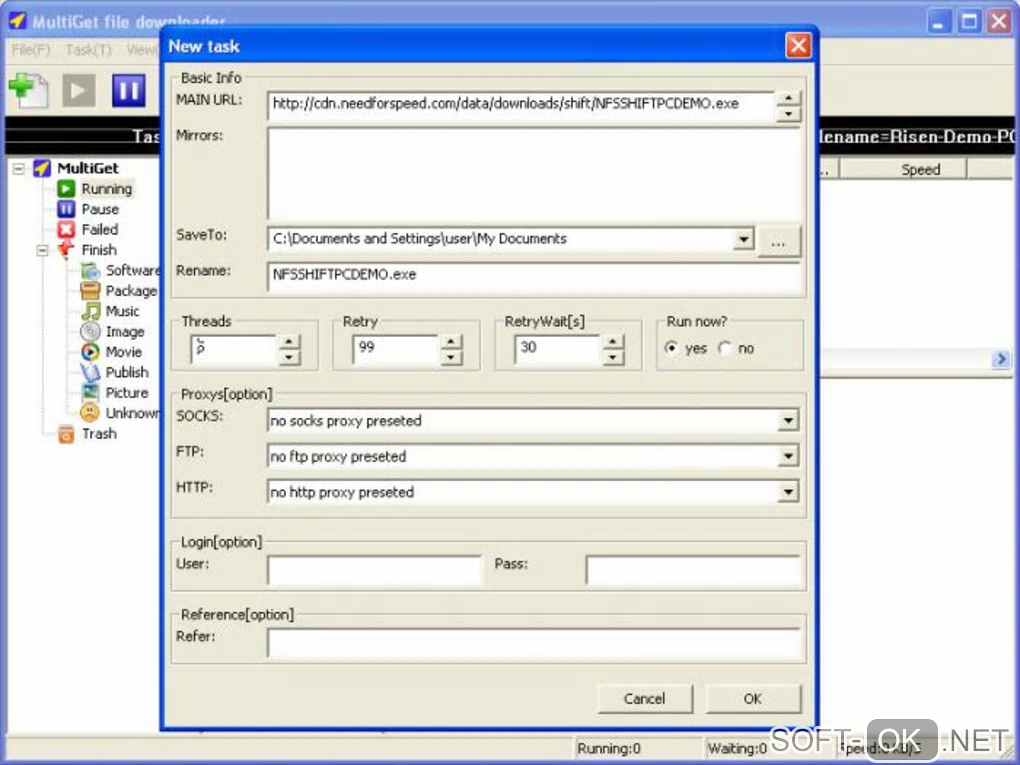
Task: Click the Running:0 status bar entry
Action: 609,749
